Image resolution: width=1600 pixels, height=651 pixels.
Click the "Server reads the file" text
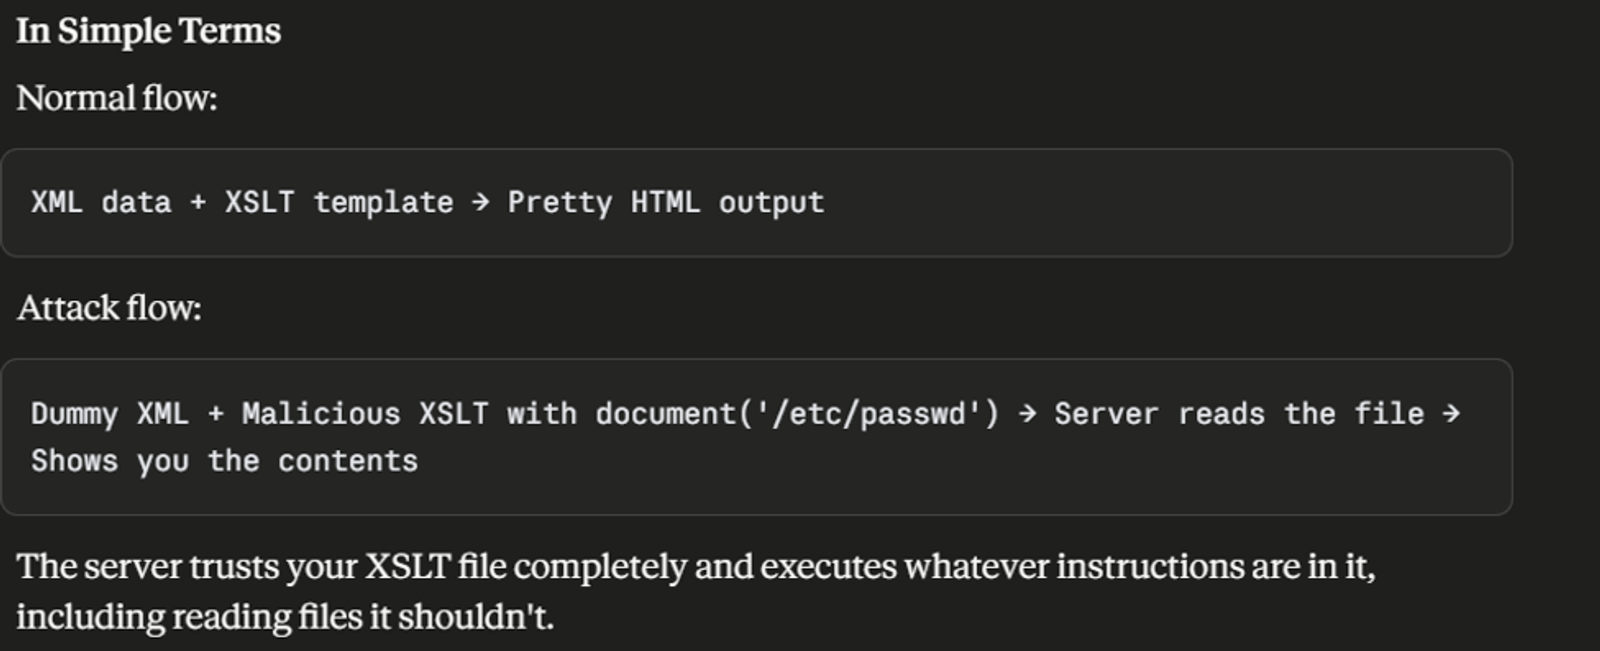pos(1239,413)
